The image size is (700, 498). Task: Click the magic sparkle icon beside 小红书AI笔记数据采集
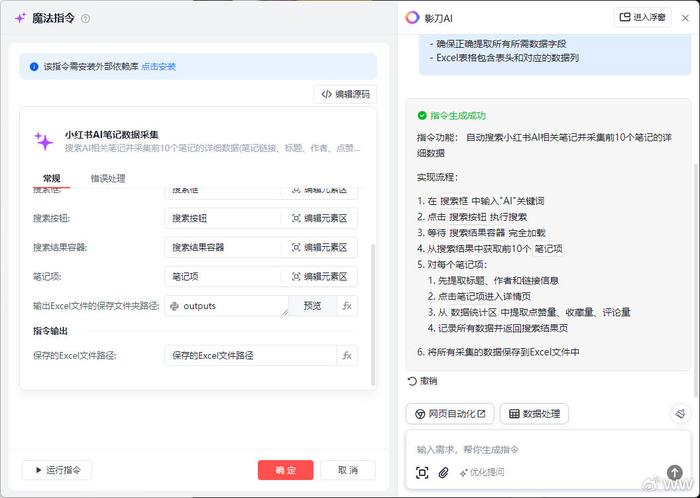pyautogui.click(x=44, y=141)
